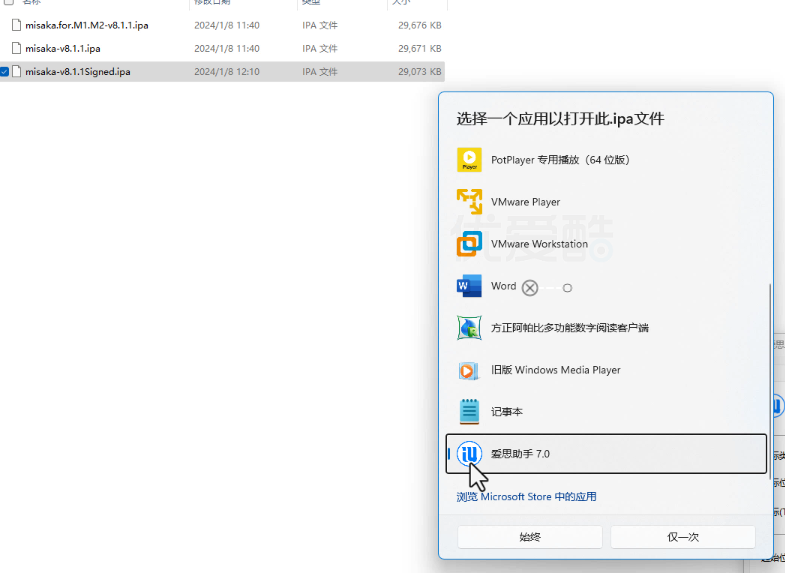The image size is (785, 573).
Task: Click the 记事本 notepad icon
Action: pos(469,411)
